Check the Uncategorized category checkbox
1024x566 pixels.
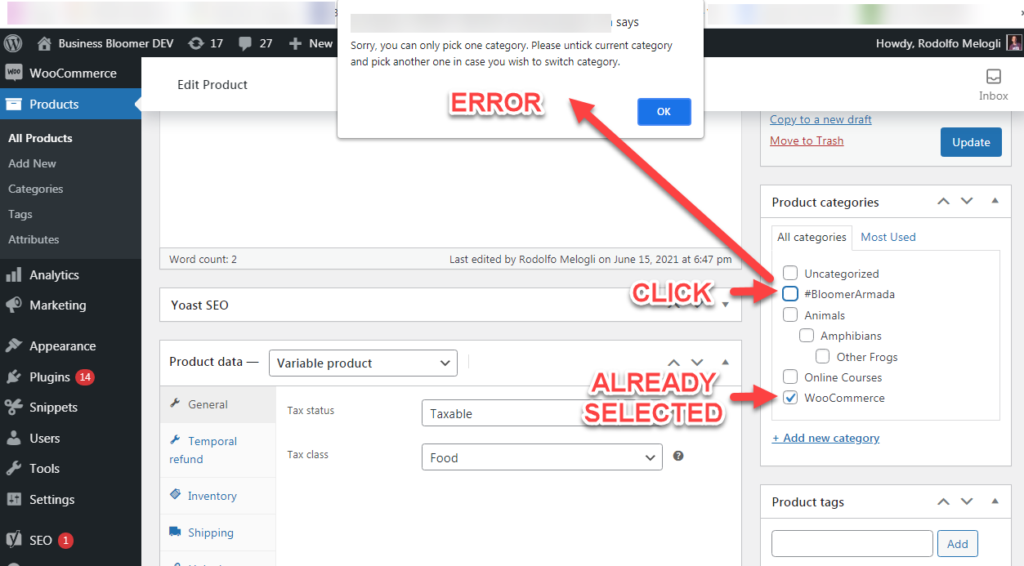(x=790, y=273)
